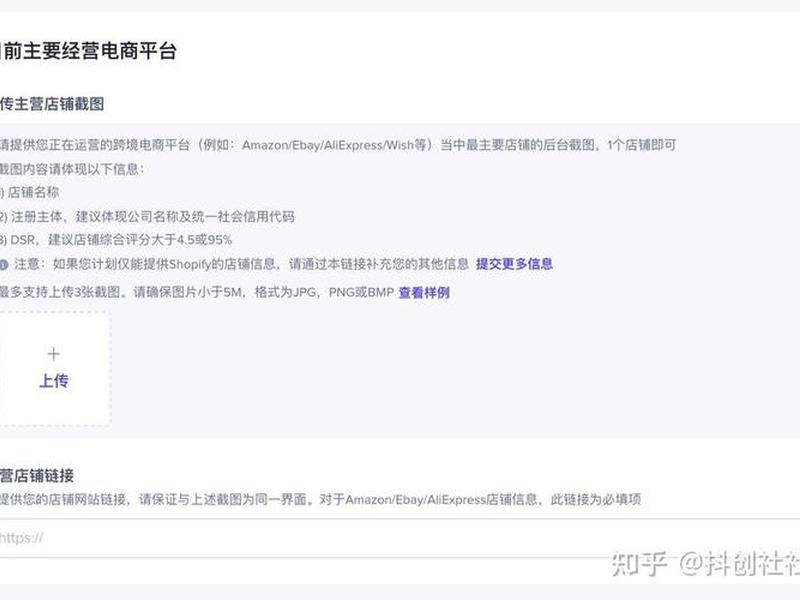The width and height of the screenshot is (800, 600).
Task: Focus the https:// store link field
Action: 400,538
